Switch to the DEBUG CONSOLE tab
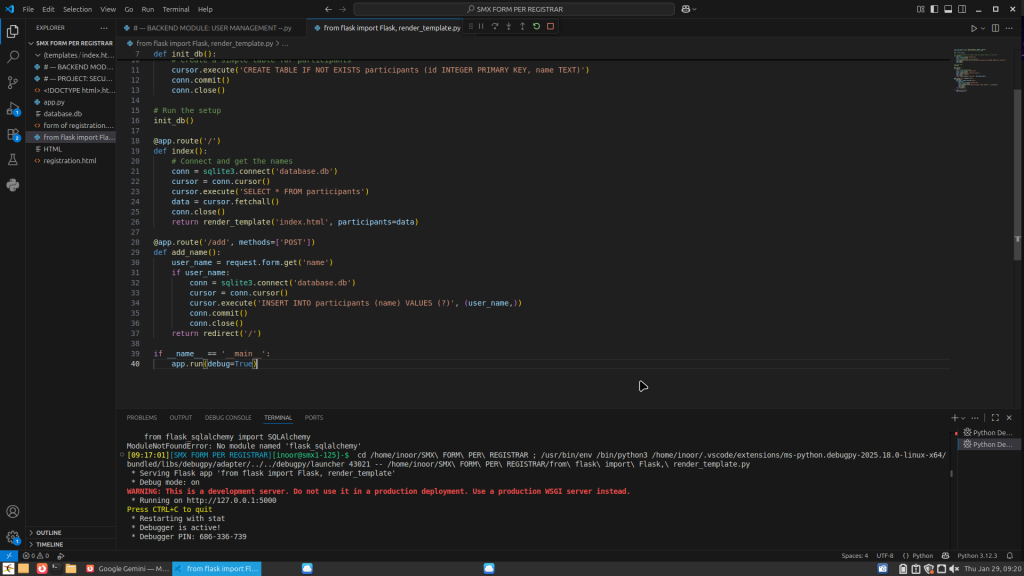The width and height of the screenshot is (1024, 576). [x=228, y=417]
